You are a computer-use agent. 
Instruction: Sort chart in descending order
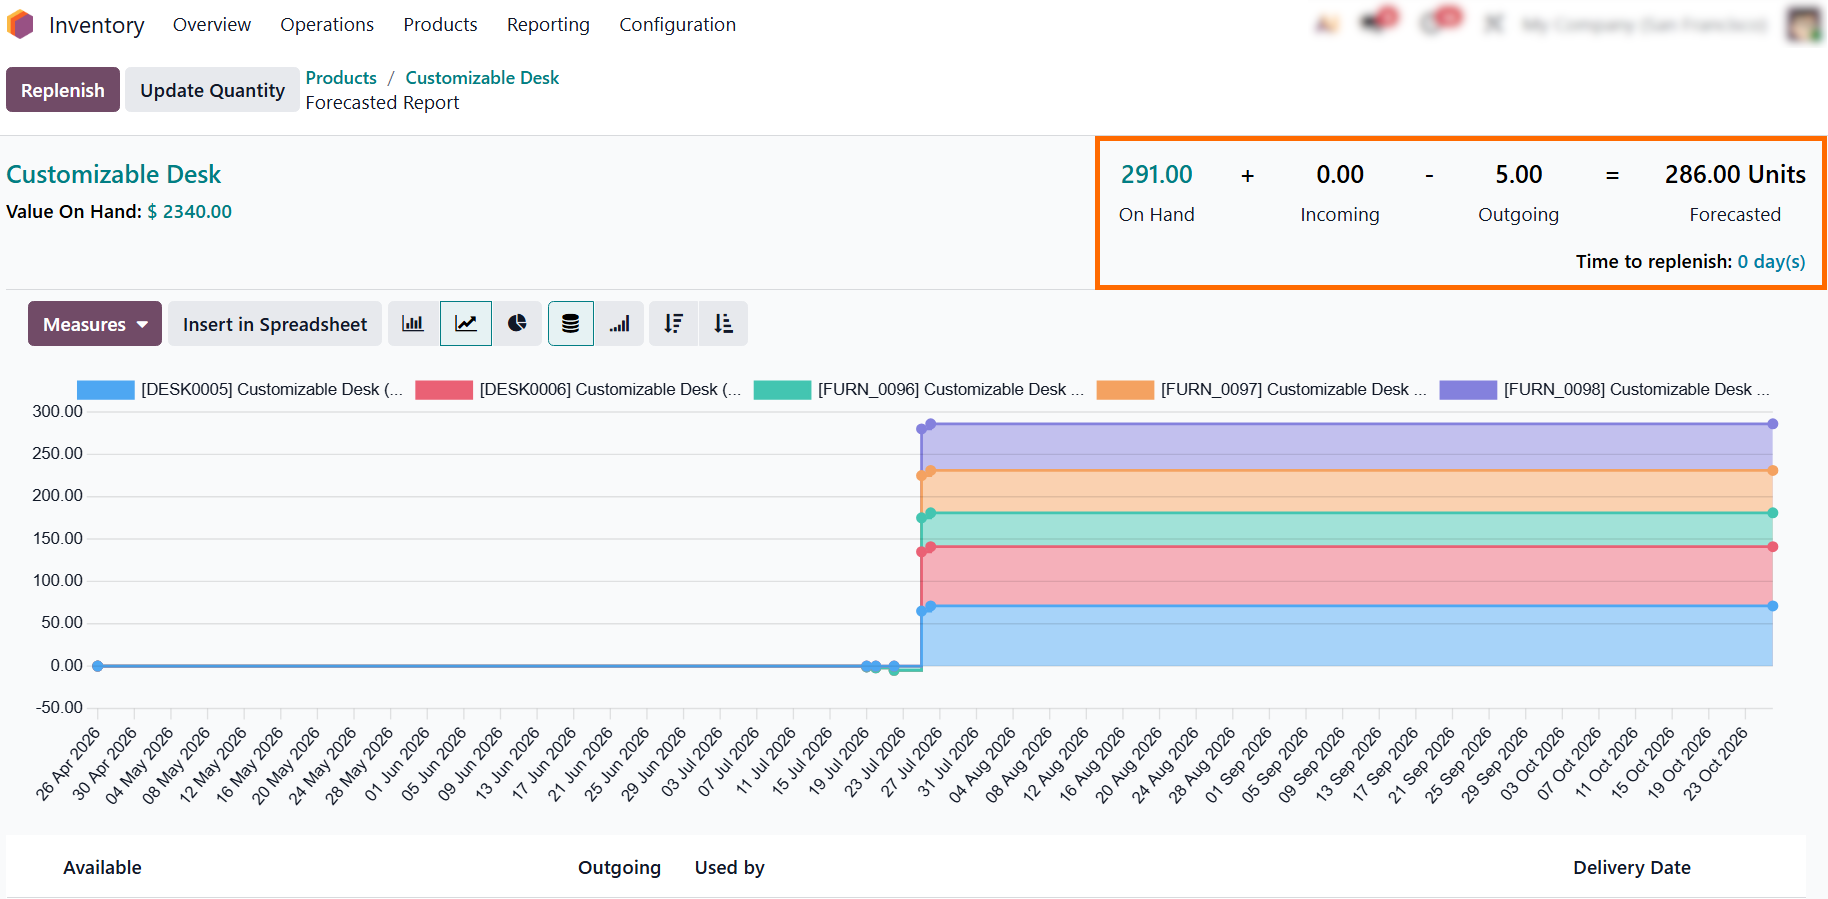coord(673,324)
